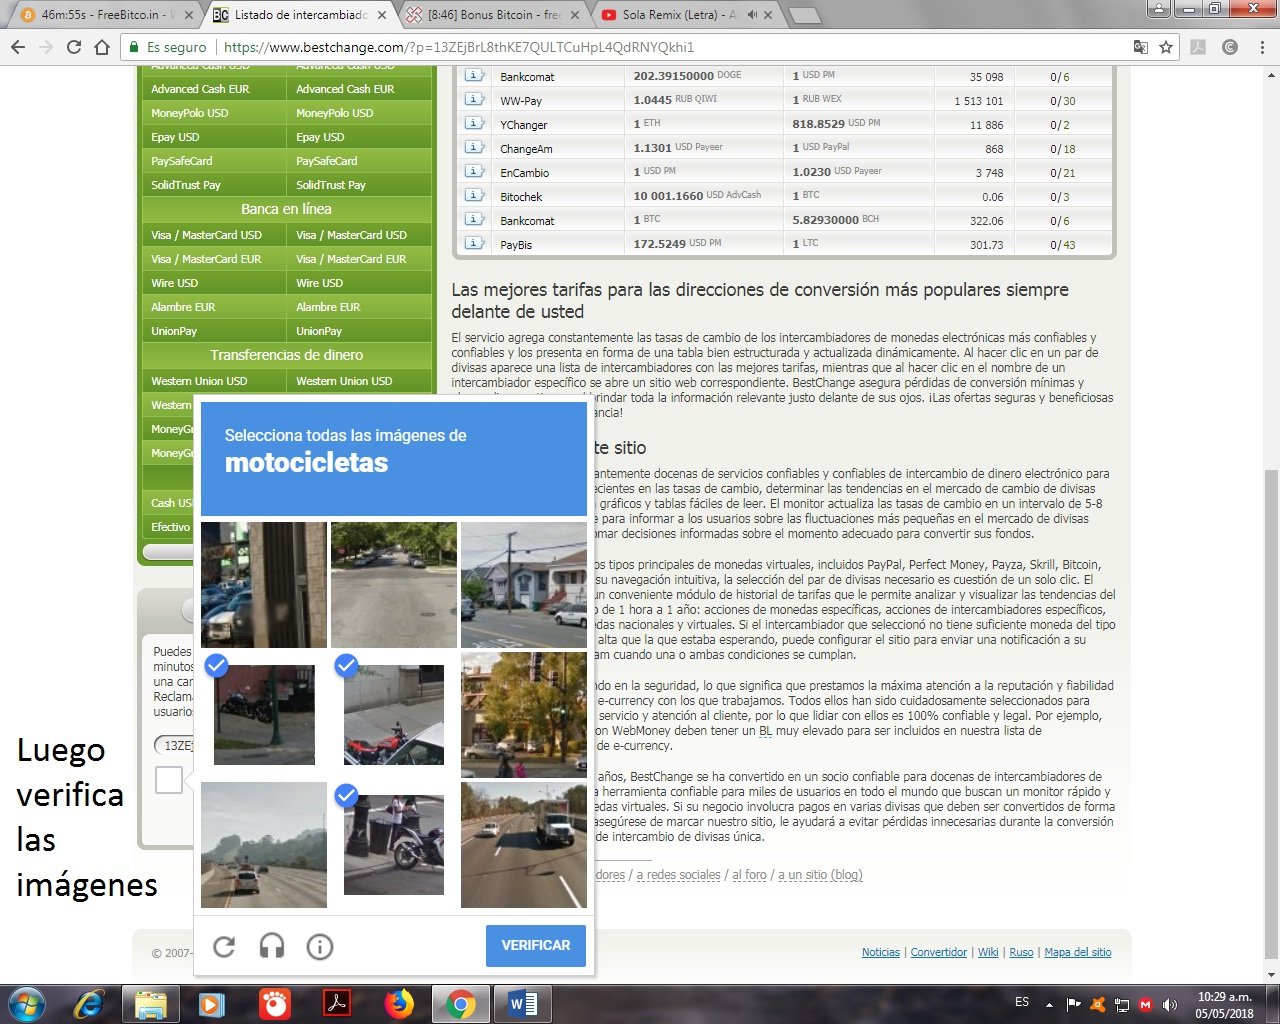Deselect the checked motorcycle tile at bottom center
Image resolution: width=1280 pixels, height=1024 pixels.
click(394, 845)
